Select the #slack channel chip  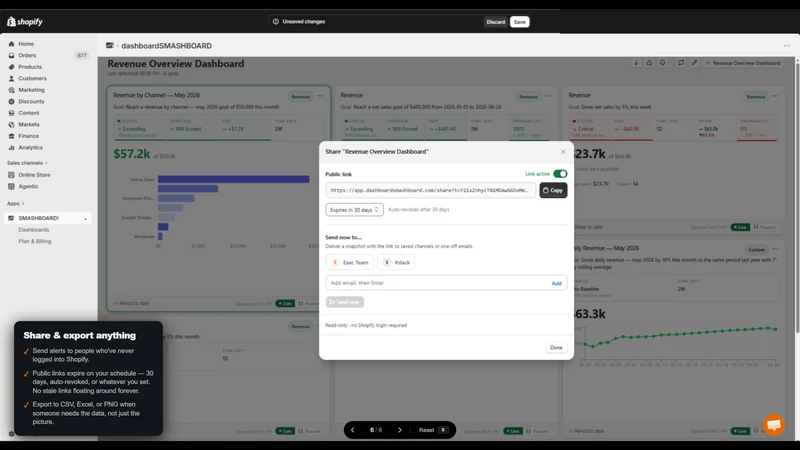click(x=396, y=262)
